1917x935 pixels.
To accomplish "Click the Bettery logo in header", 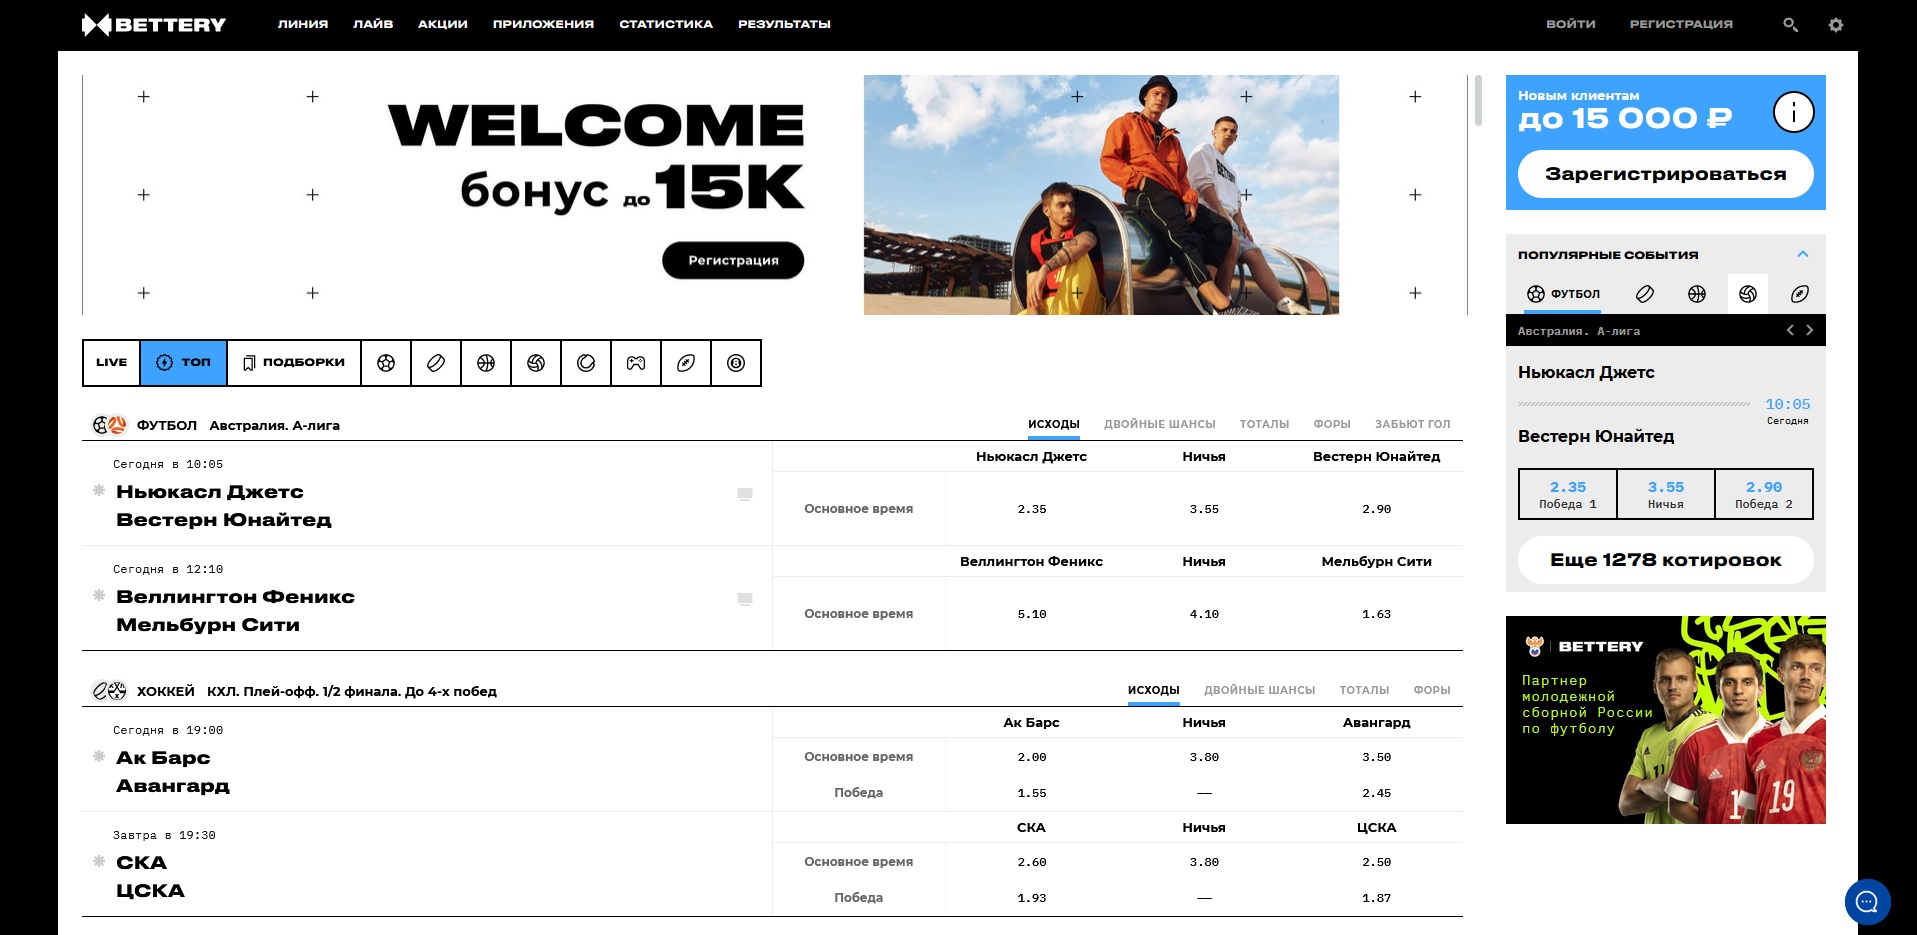I will (154, 24).
